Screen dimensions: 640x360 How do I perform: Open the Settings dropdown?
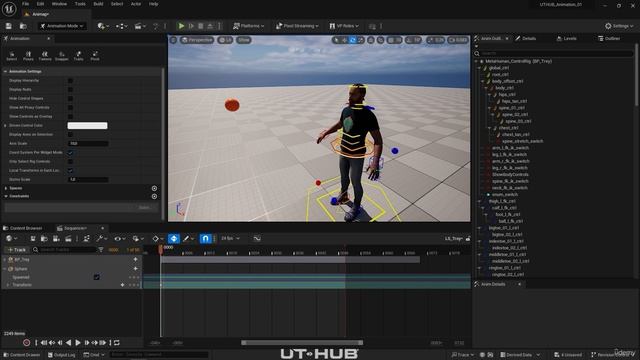(x=619, y=26)
